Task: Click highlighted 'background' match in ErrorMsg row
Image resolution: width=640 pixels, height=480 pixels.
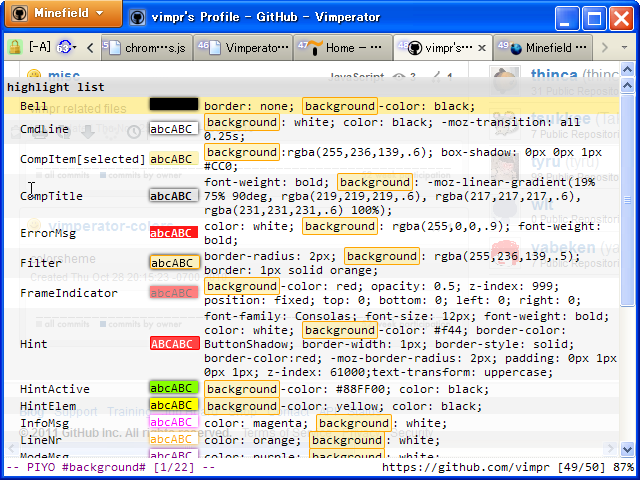Action: (x=340, y=226)
